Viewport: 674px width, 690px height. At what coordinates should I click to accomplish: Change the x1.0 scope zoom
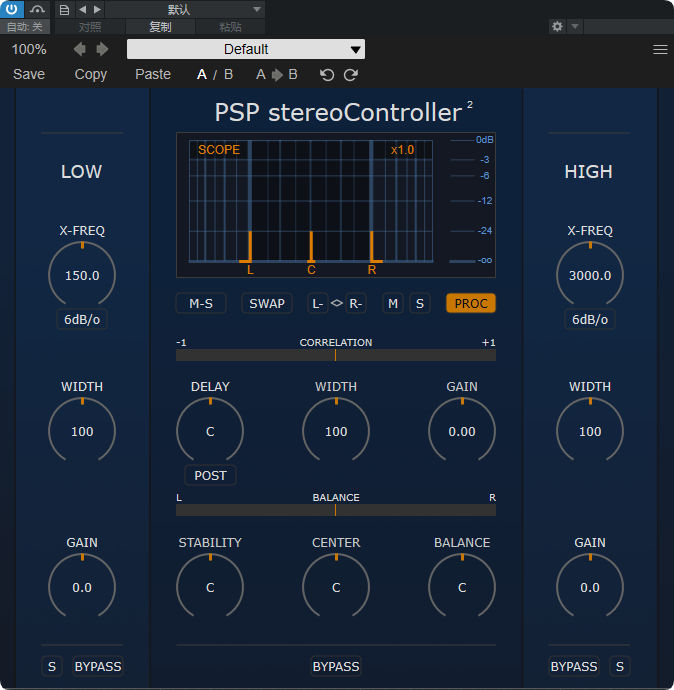(402, 150)
